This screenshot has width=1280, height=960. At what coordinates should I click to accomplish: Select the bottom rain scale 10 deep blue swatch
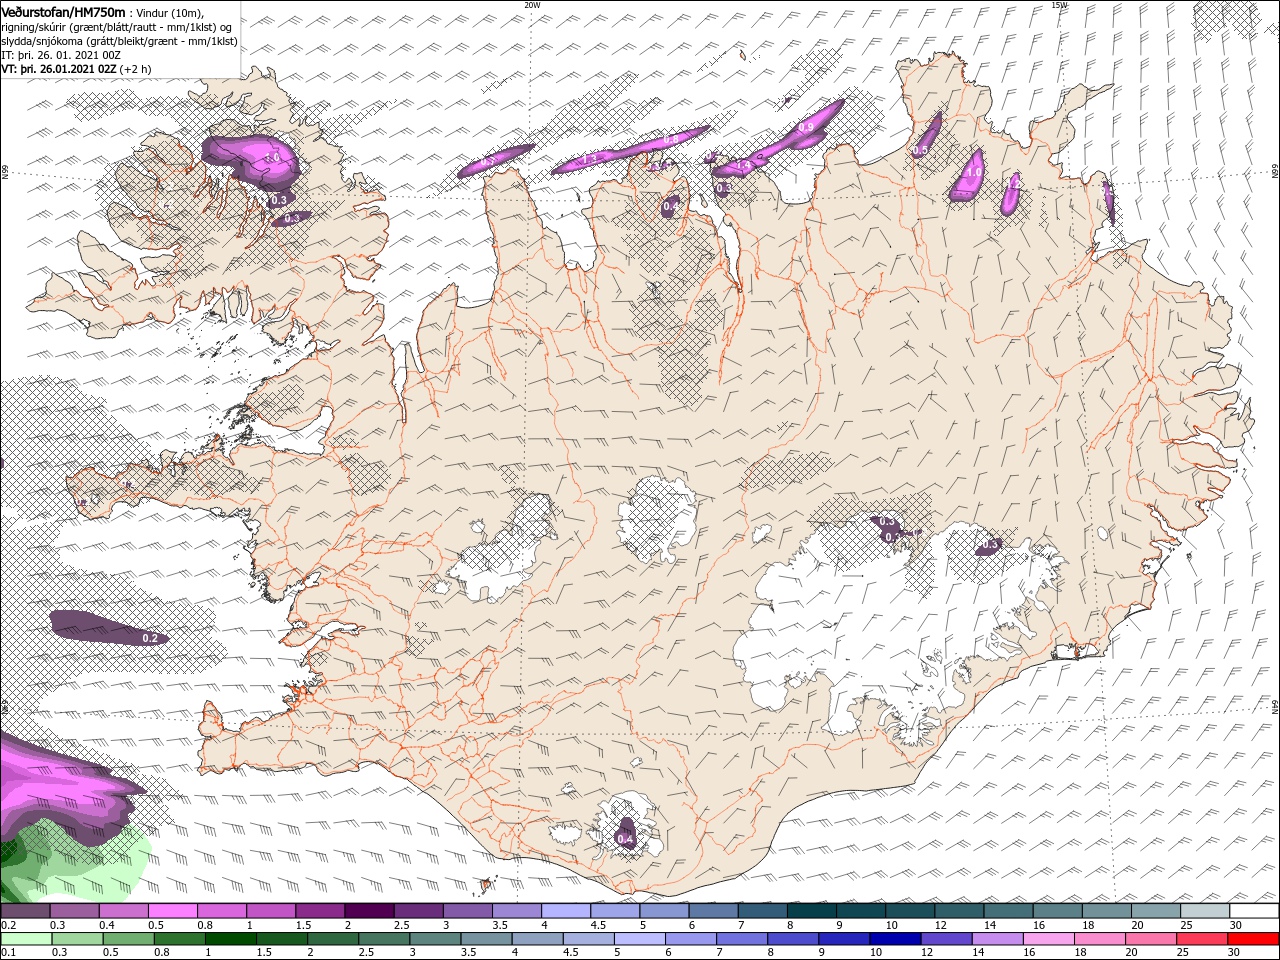[895, 938]
